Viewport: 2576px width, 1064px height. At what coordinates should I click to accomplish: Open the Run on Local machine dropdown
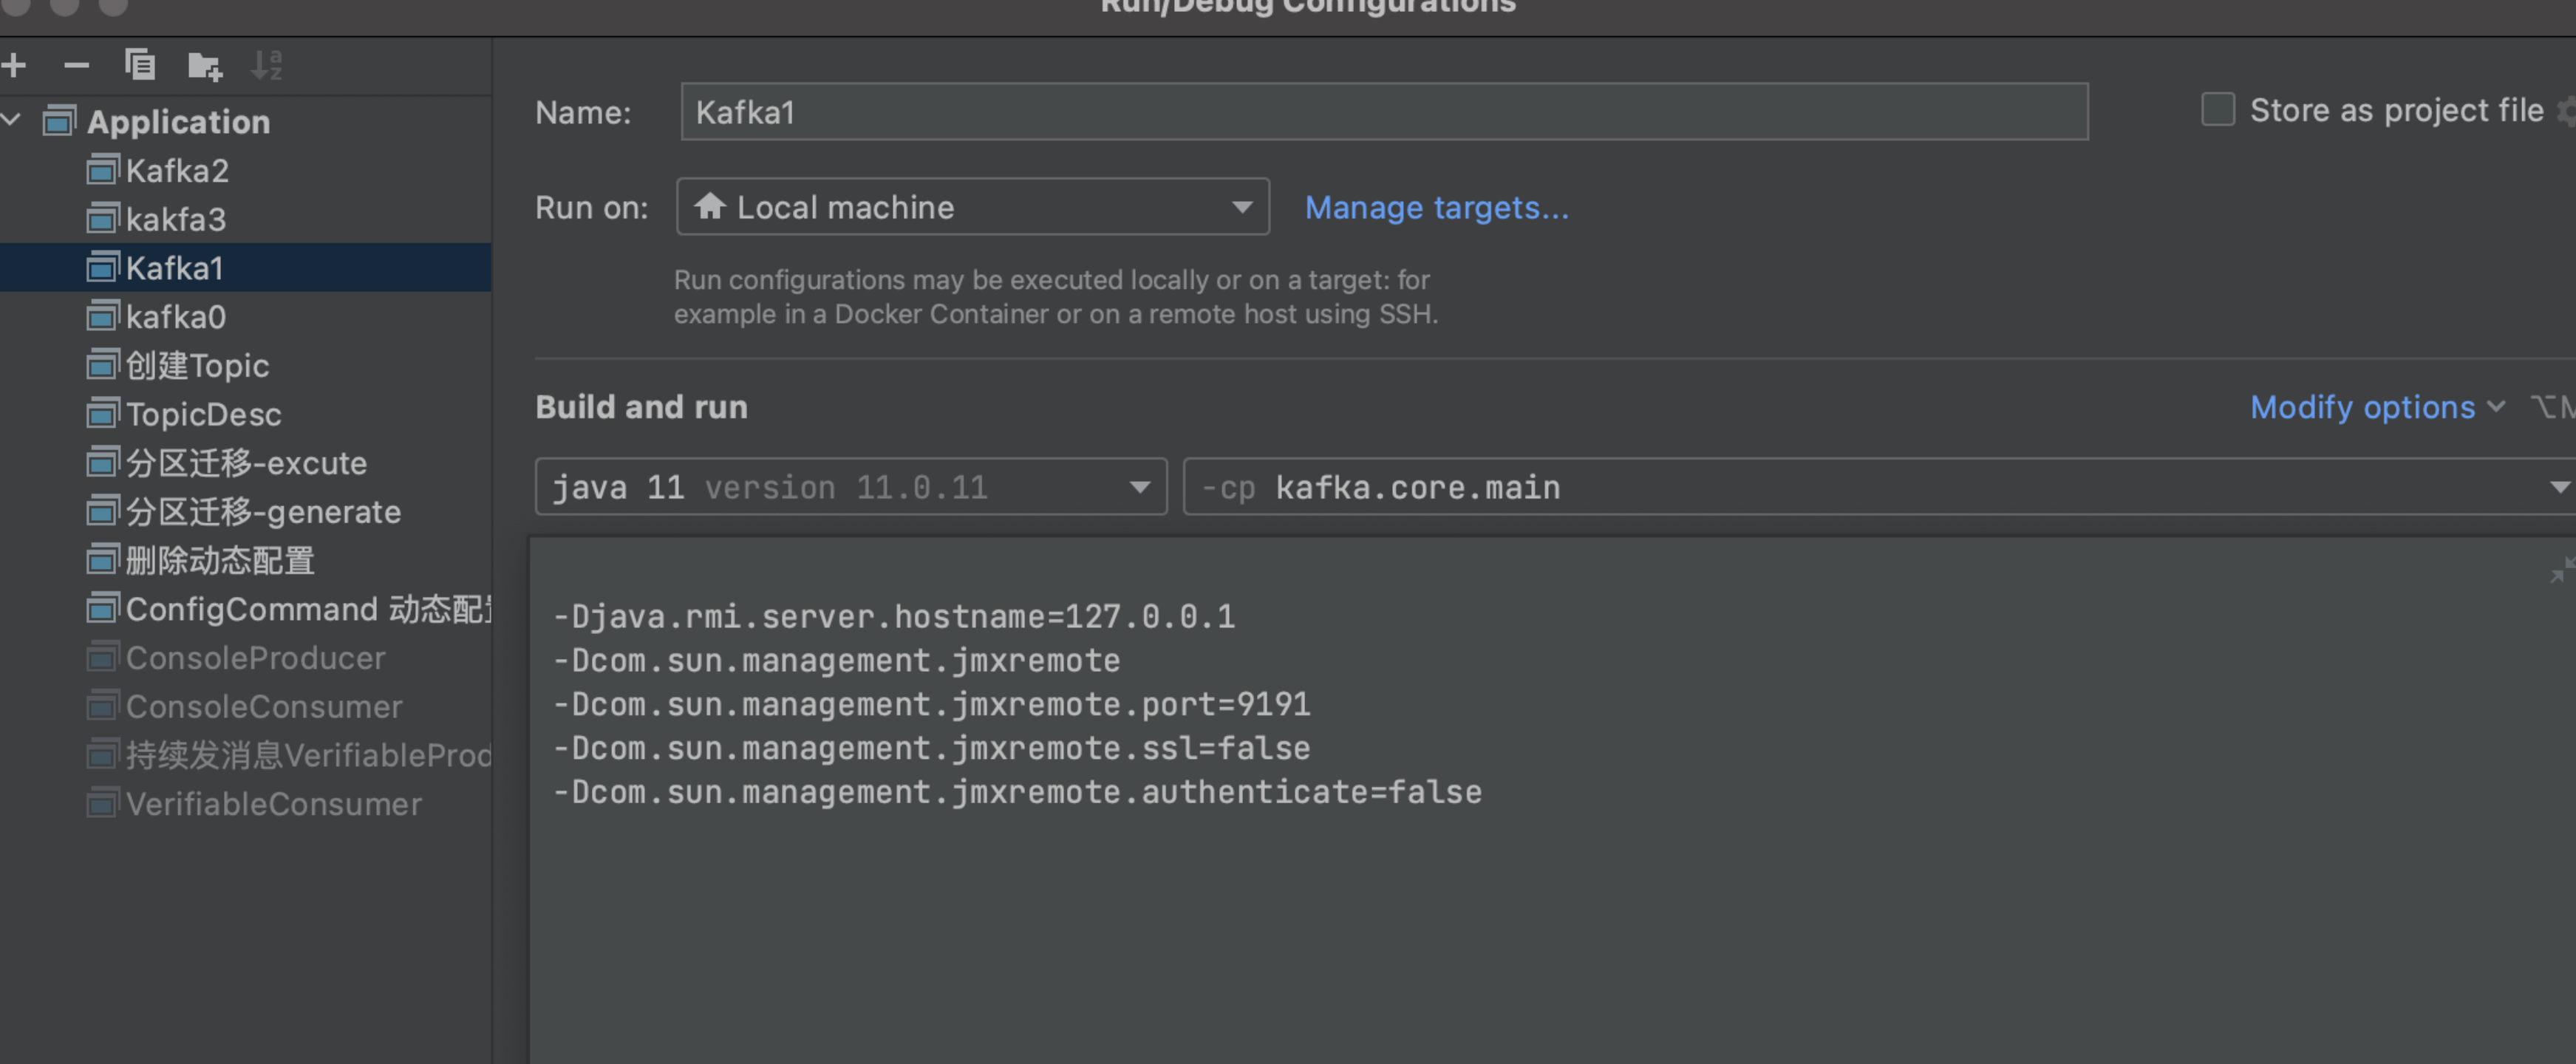972,207
